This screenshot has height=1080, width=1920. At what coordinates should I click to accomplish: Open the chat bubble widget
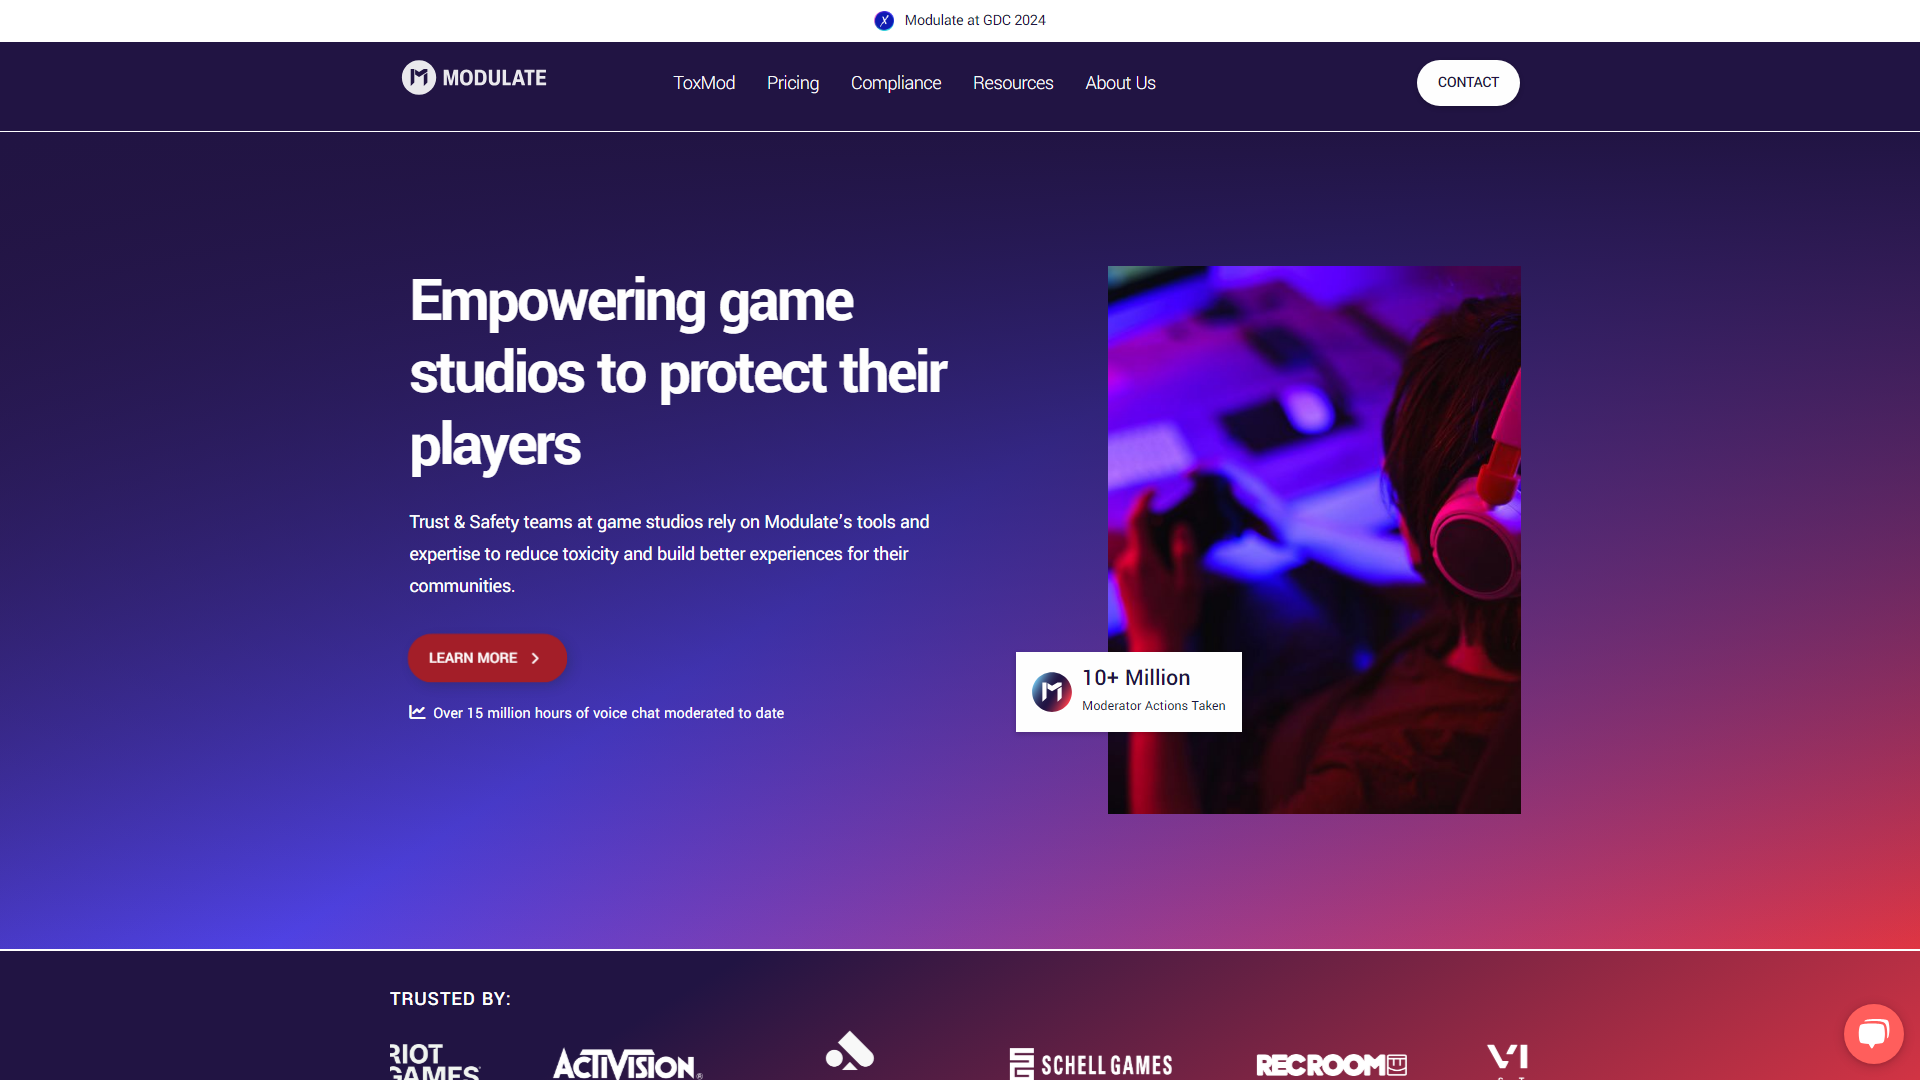coord(1873,1034)
